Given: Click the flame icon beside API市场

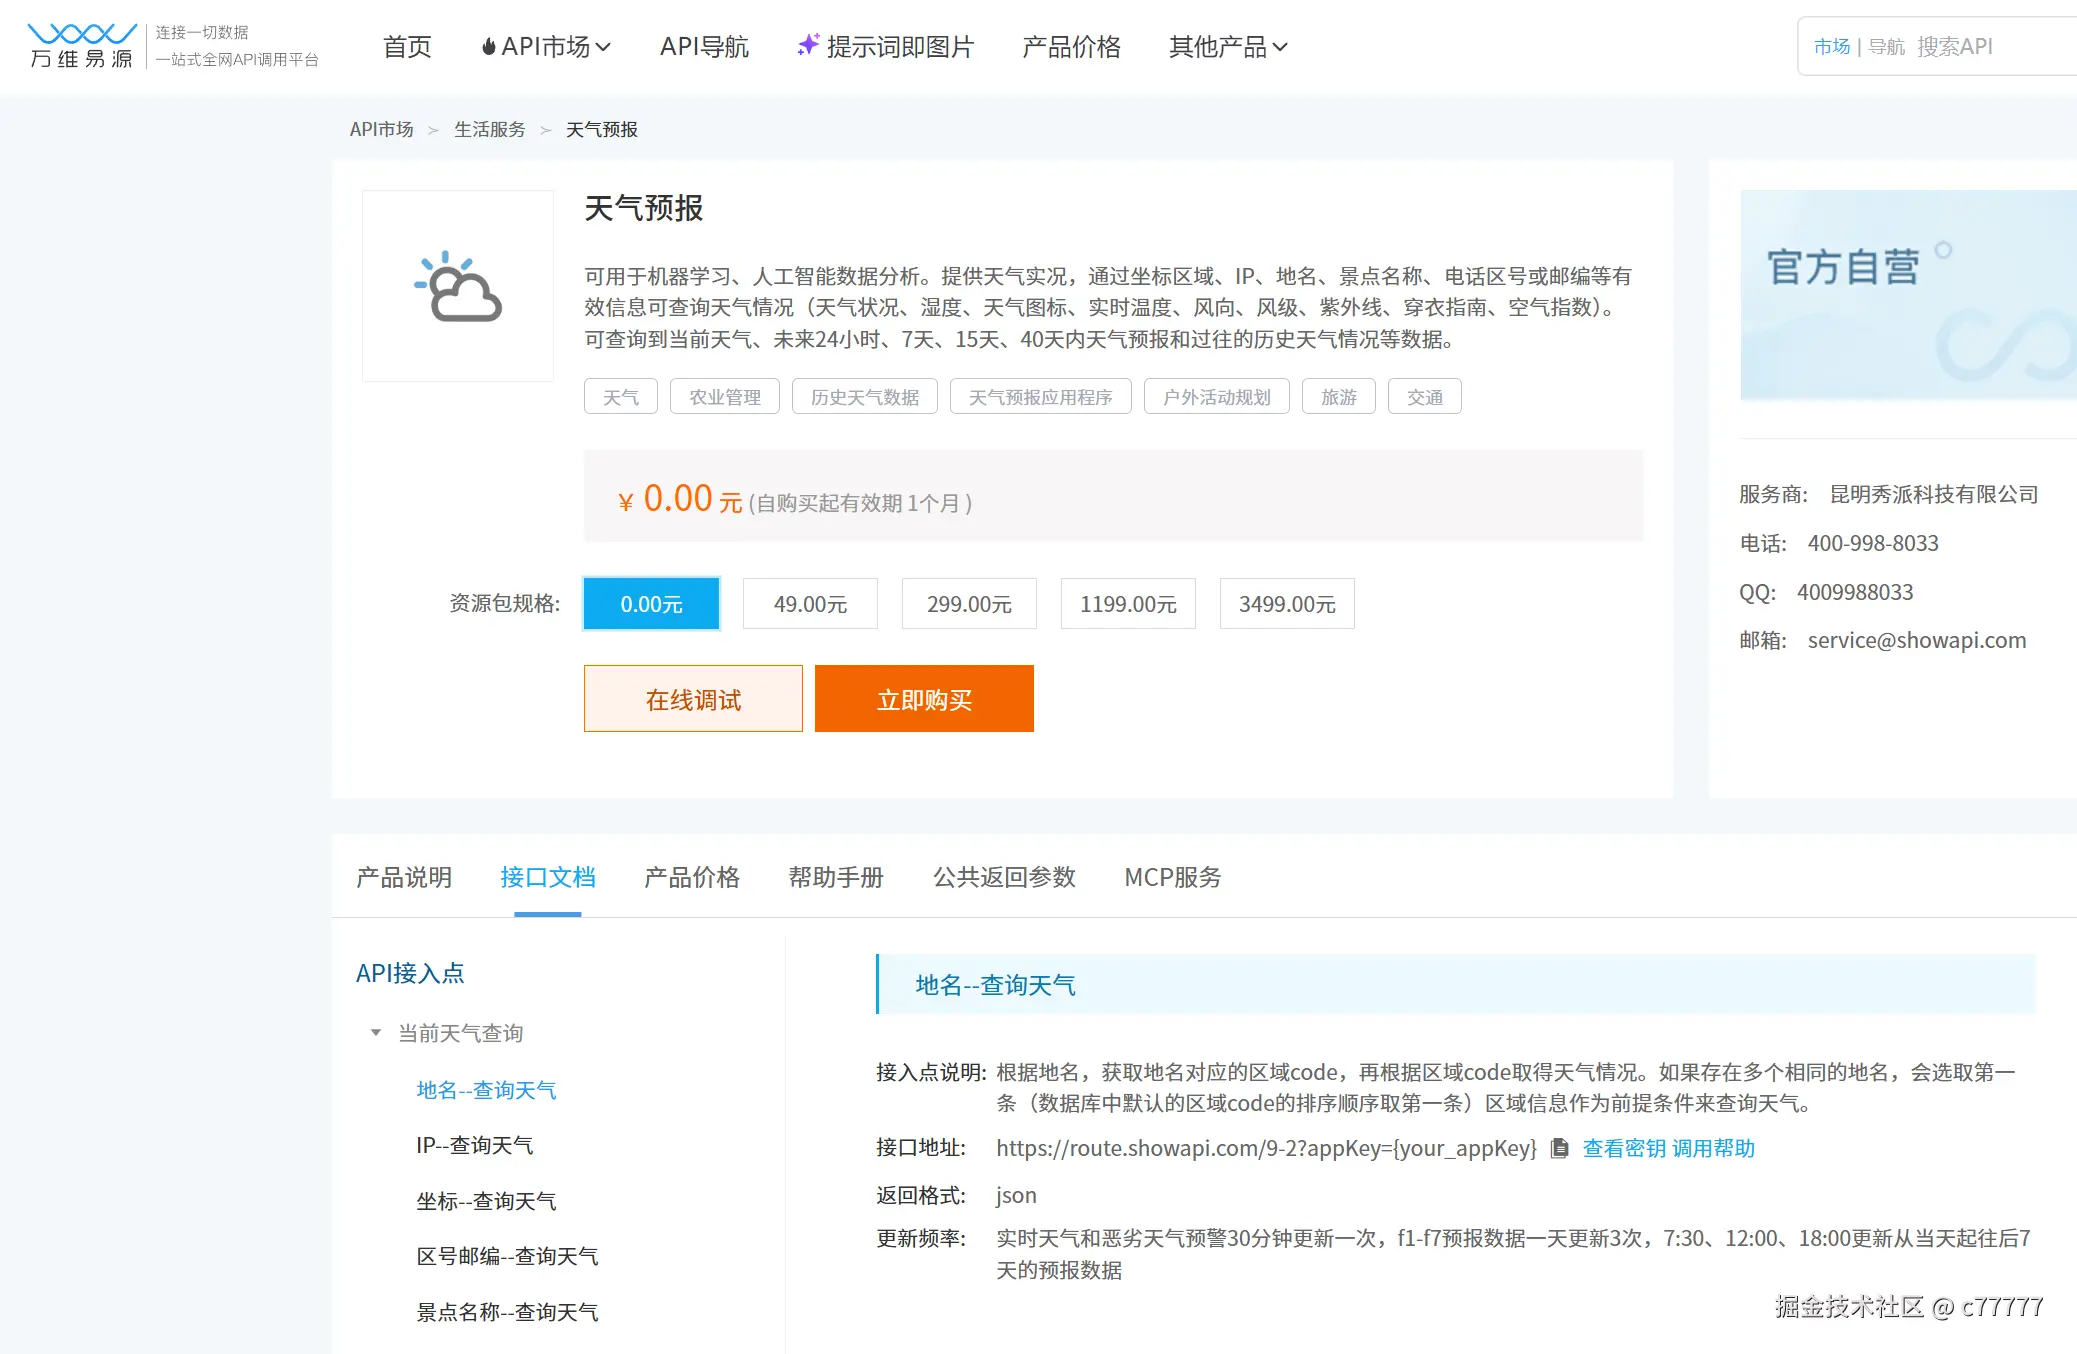Looking at the screenshot, I should pos(488,47).
